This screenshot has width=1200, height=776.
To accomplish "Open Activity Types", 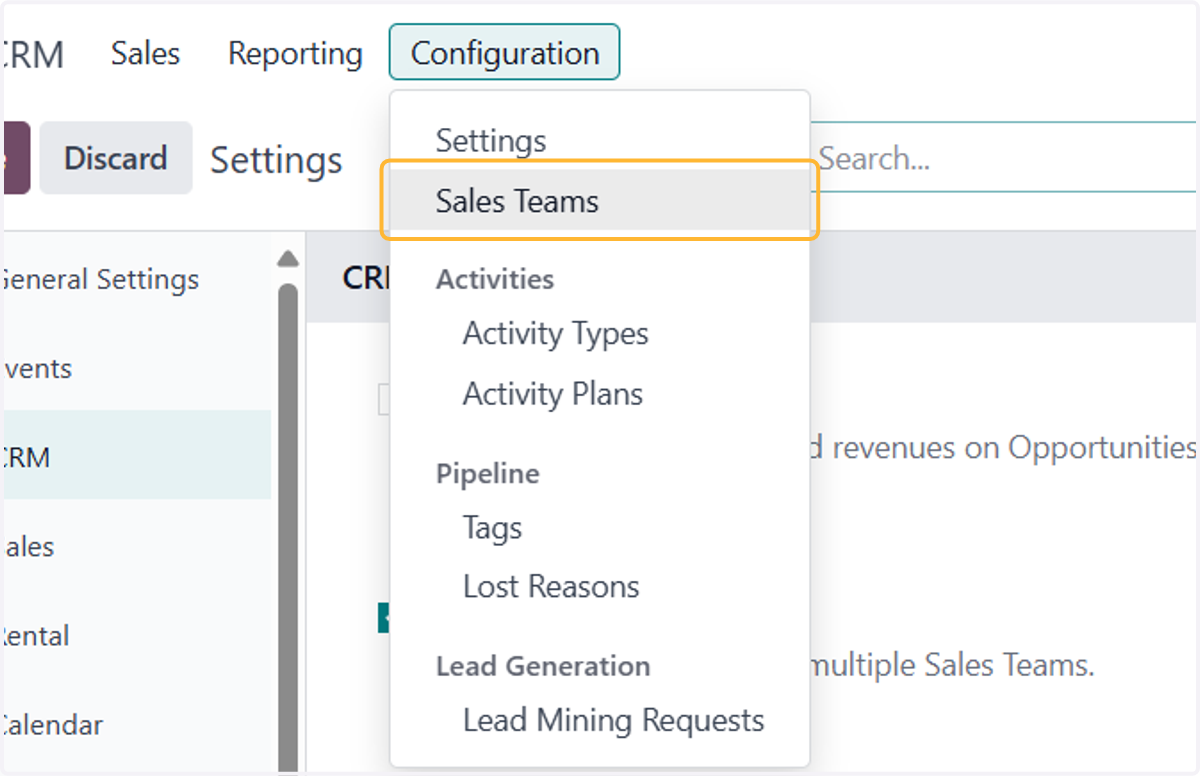I will coord(555,334).
